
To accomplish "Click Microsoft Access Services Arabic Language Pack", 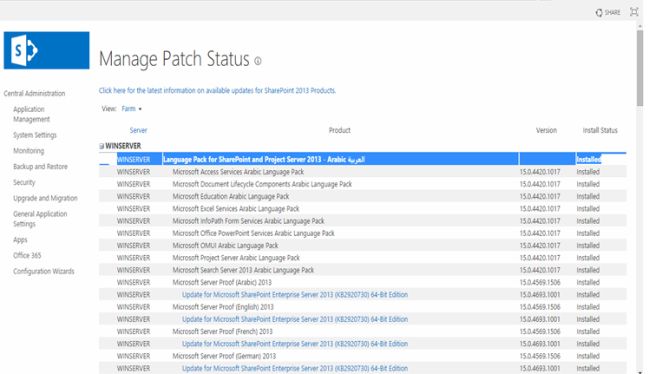I will pyautogui.click(x=238, y=172).
